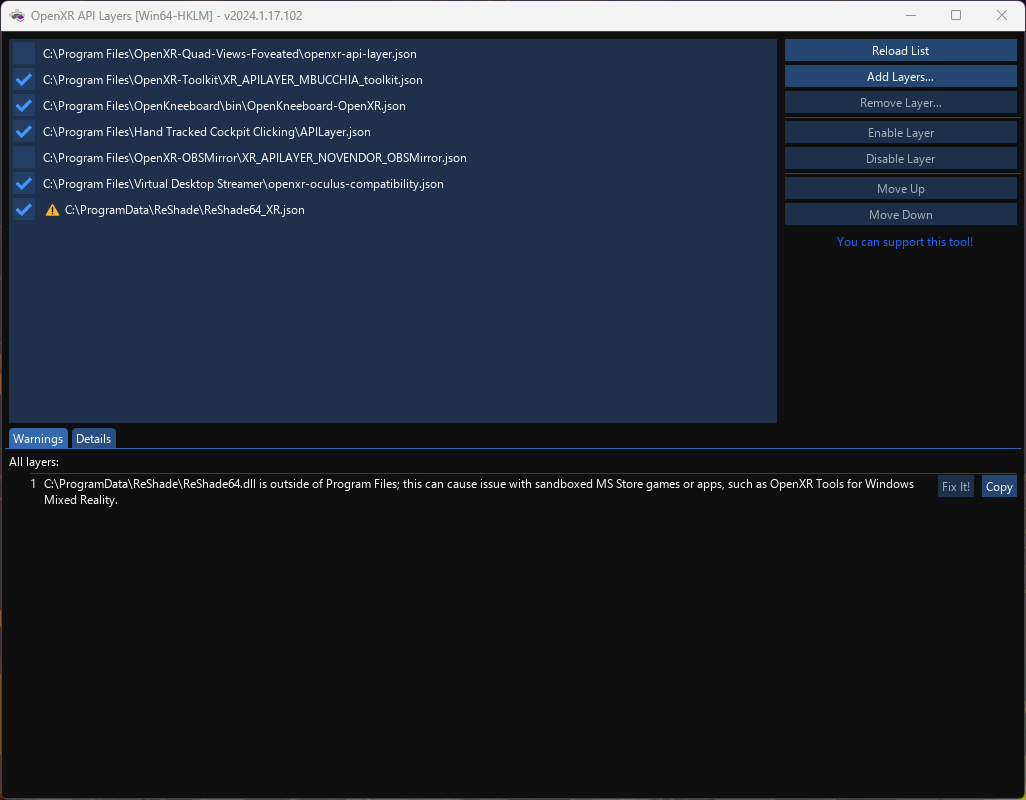Click the ReShade64.dll warning message text

479,492
